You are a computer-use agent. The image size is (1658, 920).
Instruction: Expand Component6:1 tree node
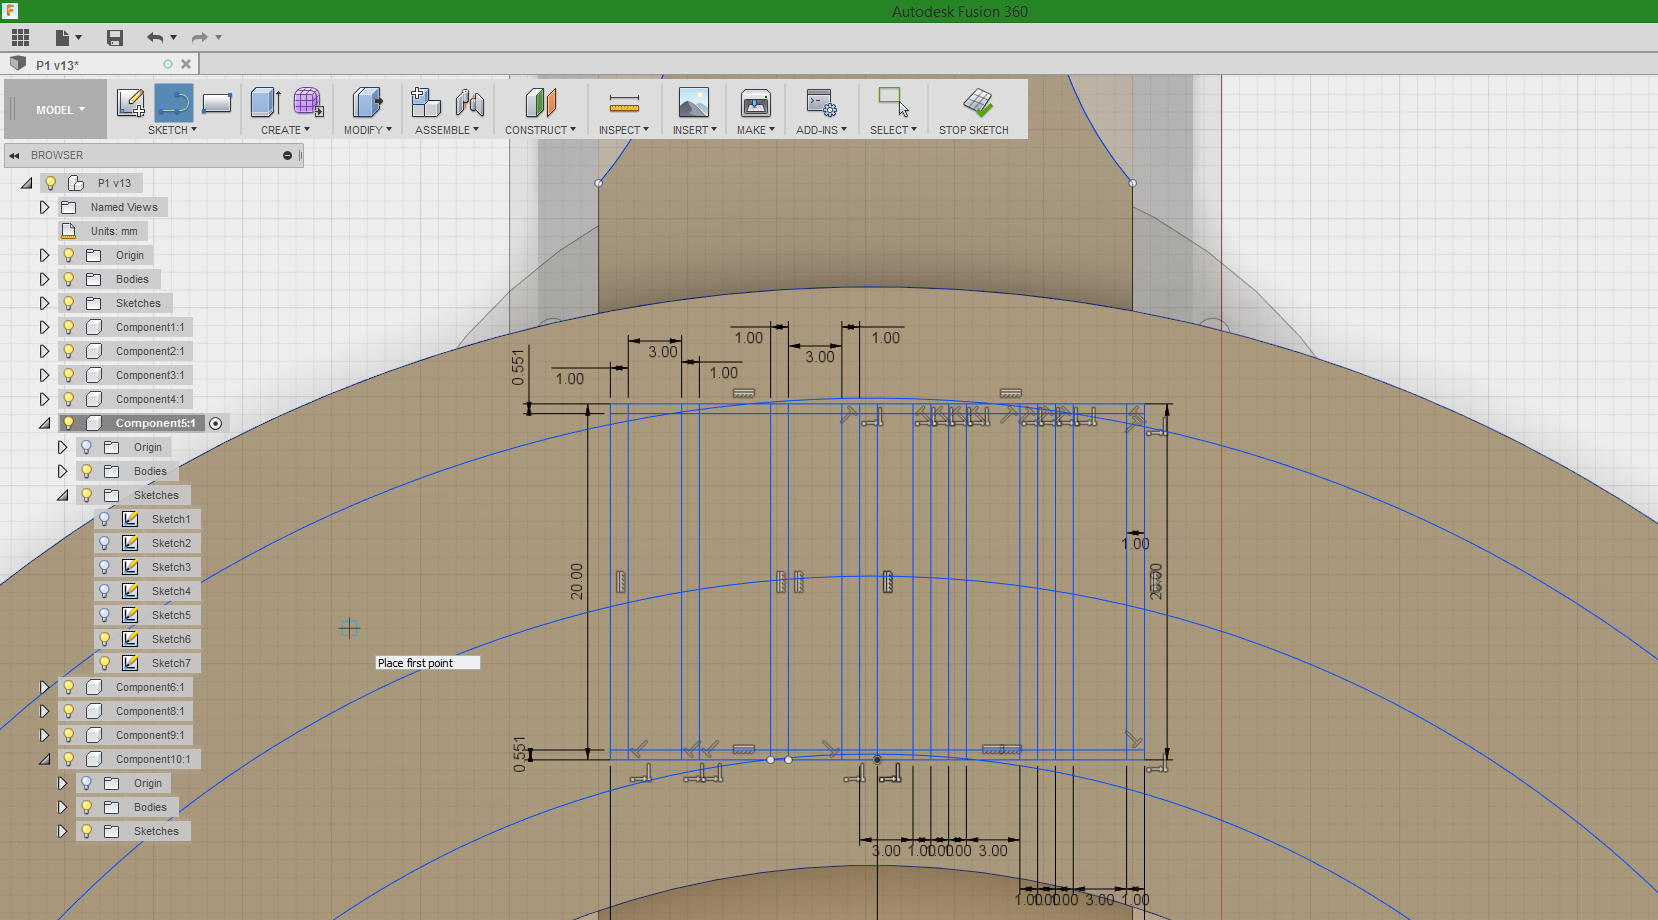point(44,687)
